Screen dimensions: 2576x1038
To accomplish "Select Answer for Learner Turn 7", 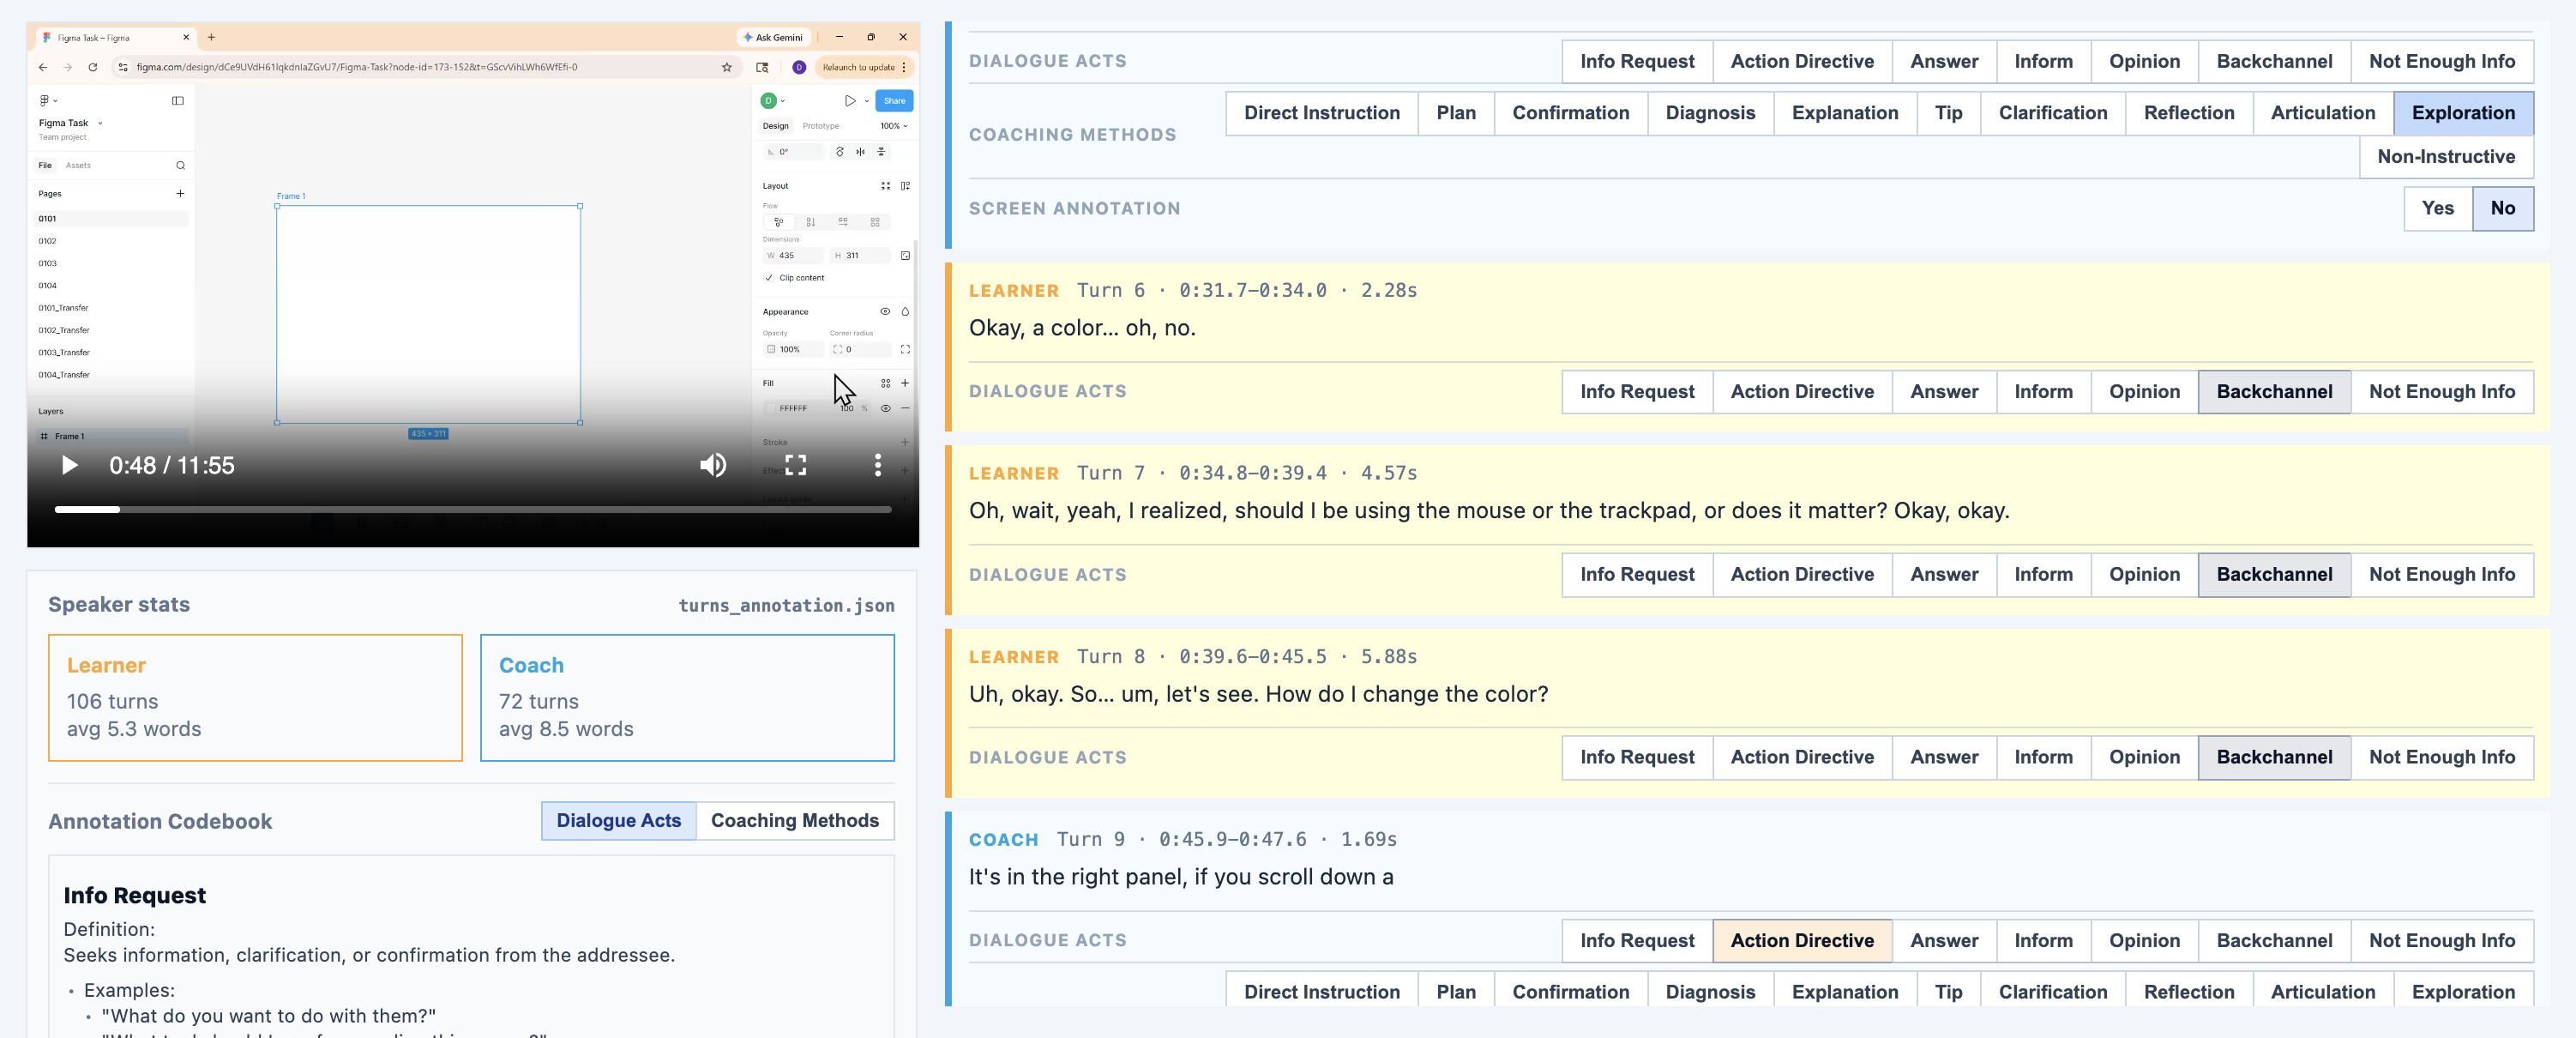I will tap(1944, 575).
